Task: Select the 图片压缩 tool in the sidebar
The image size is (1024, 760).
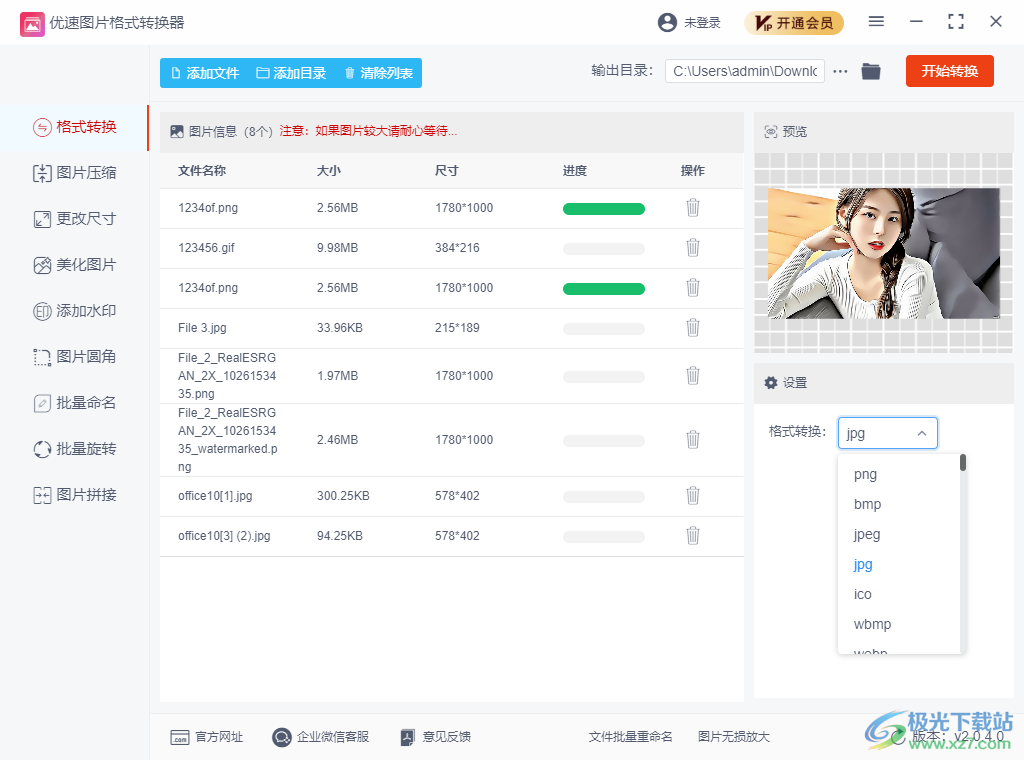Action: click(x=75, y=173)
